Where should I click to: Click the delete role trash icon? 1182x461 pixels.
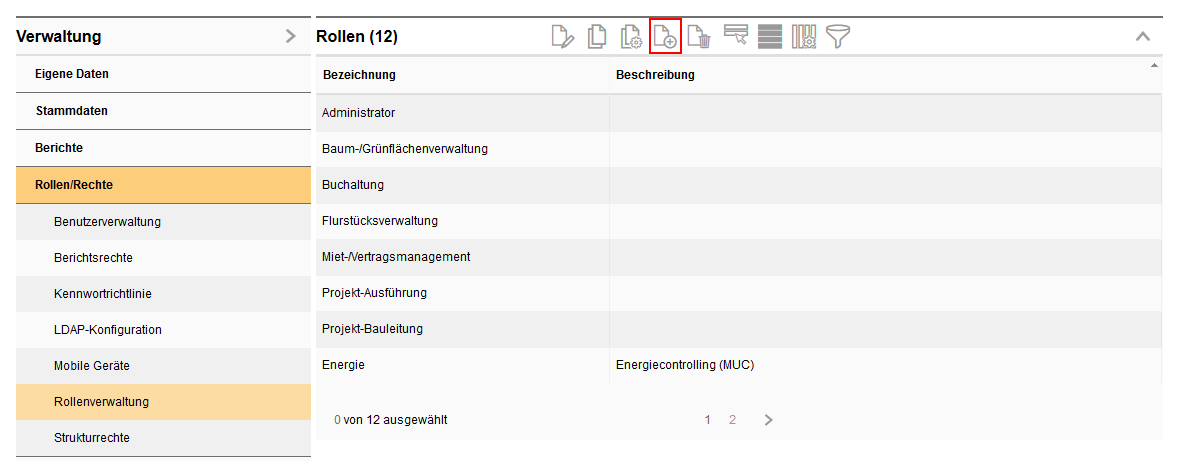point(699,37)
